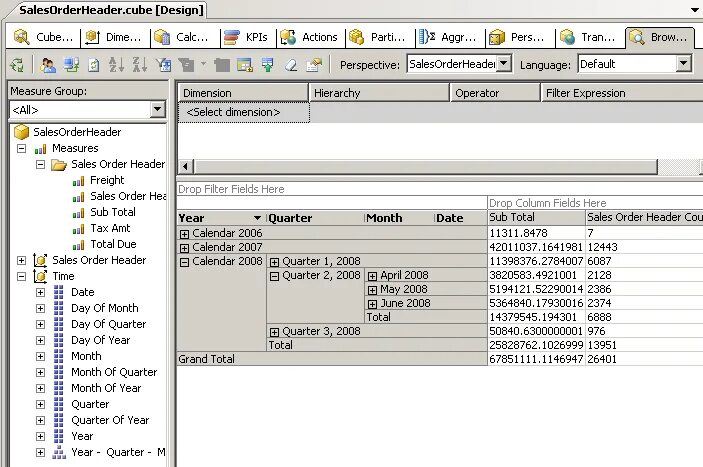This screenshot has width=703, height=467.
Task: Click the Commands and Options toolbar icon
Action: coord(314,65)
